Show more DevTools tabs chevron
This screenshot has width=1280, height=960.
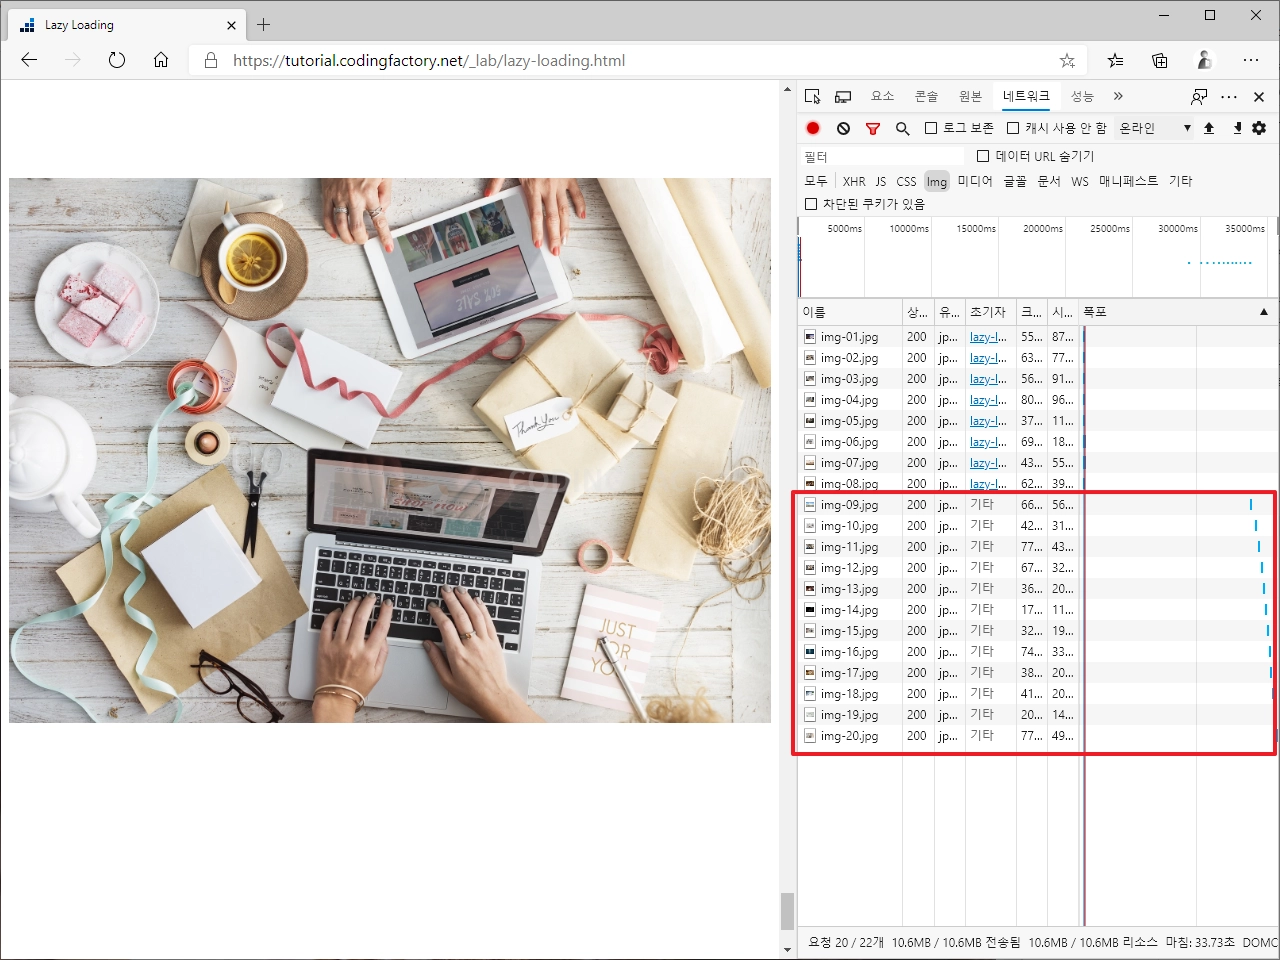point(1118,96)
